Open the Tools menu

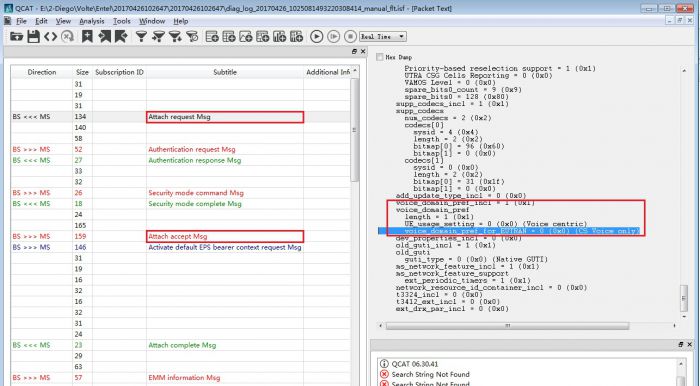pyautogui.click(x=121, y=21)
